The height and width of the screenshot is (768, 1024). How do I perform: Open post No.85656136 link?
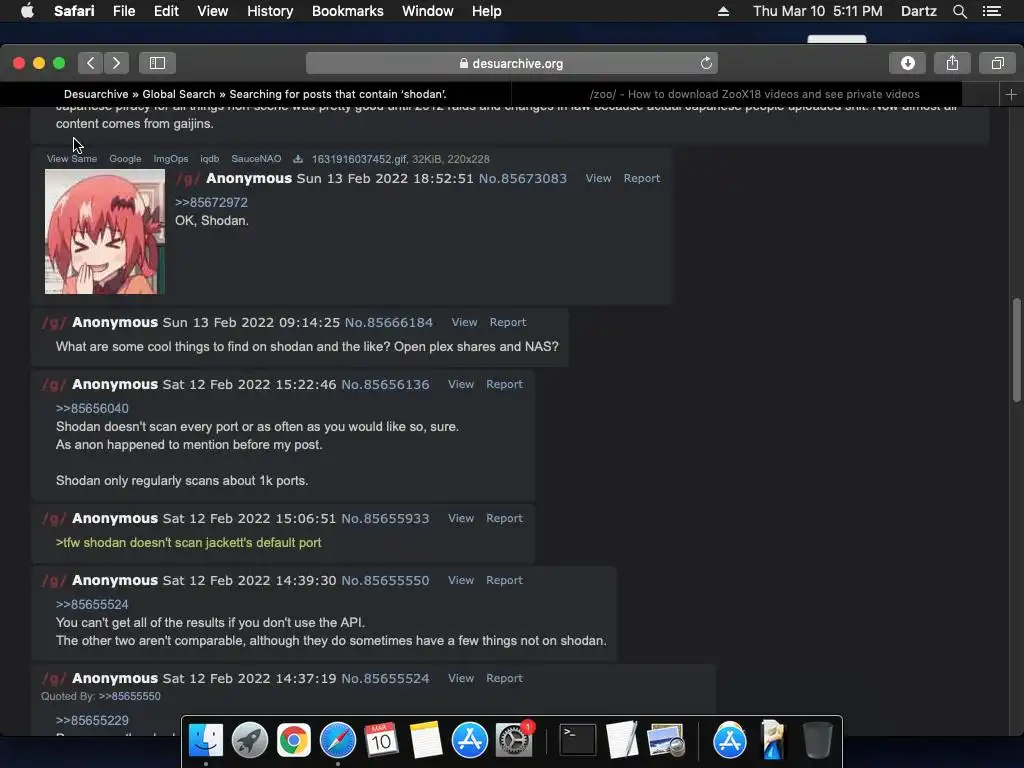point(385,384)
